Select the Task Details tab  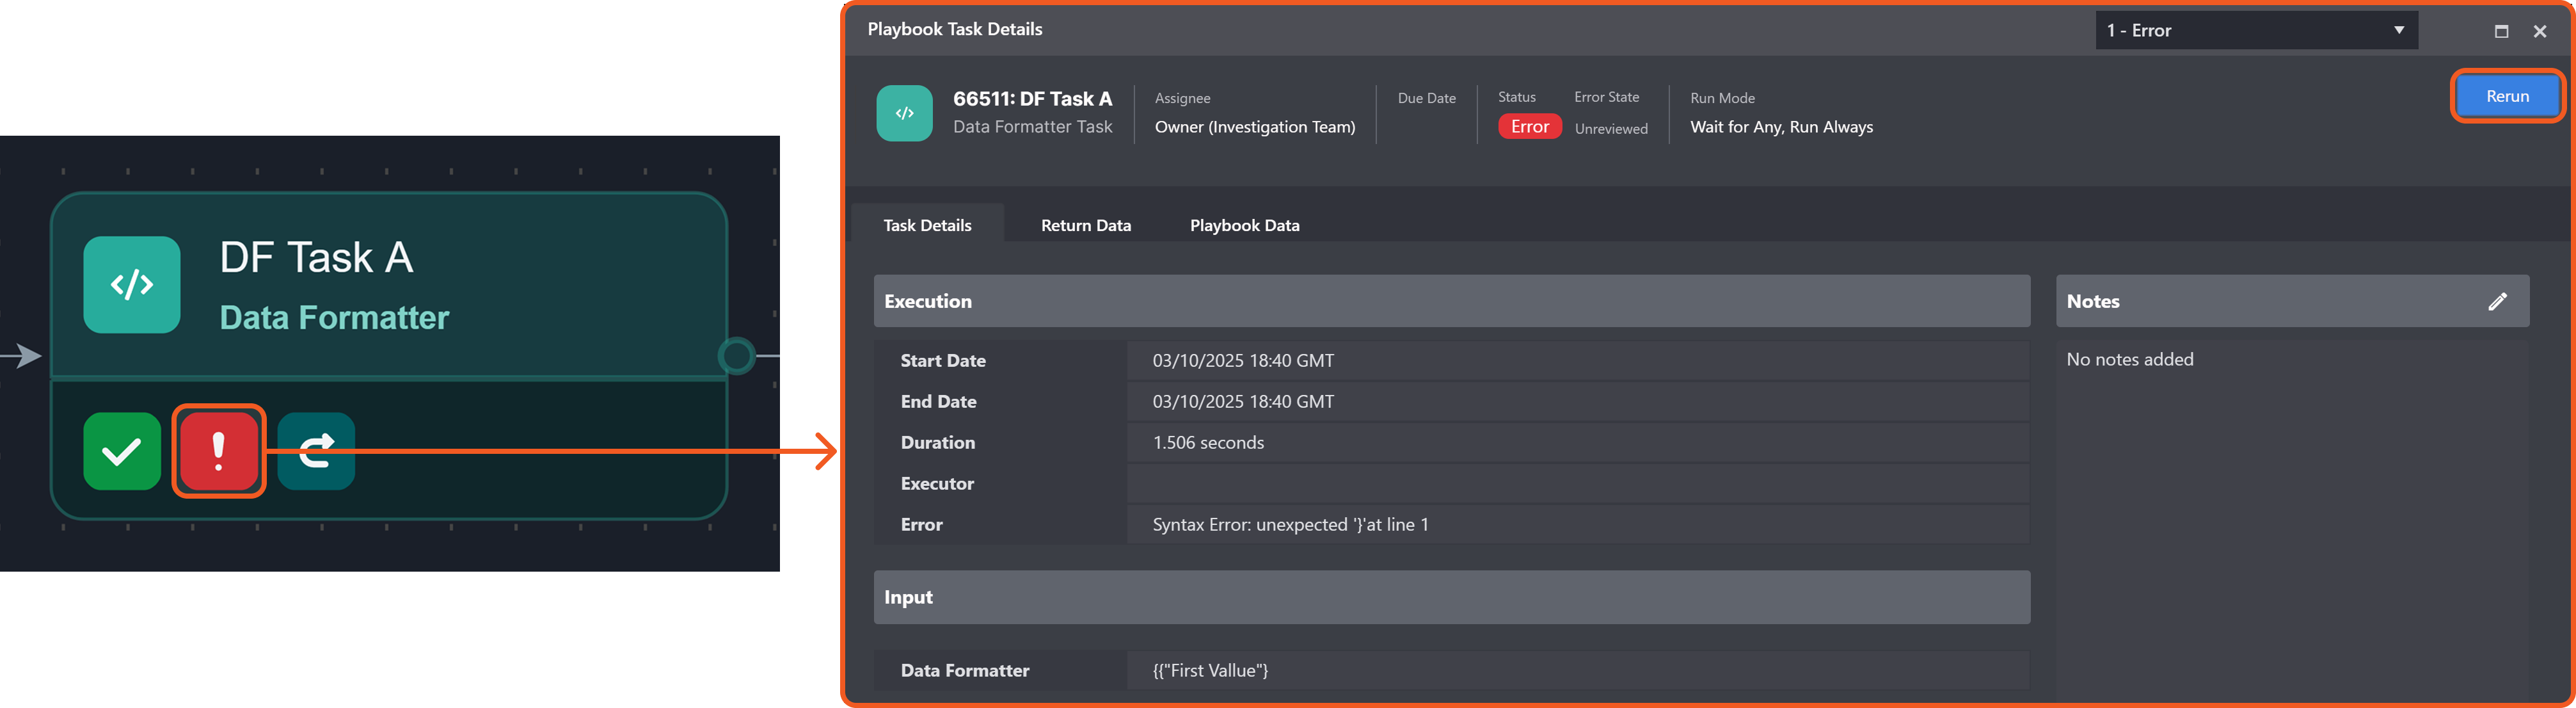tap(927, 225)
